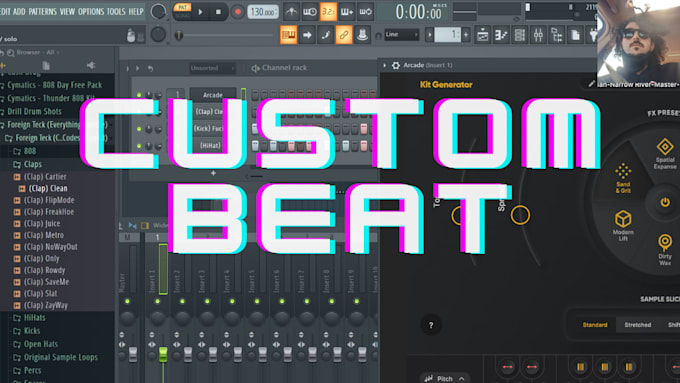Select the Sand & Grit FX preset
Screen dimensions: 680x383
click(623, 178)
